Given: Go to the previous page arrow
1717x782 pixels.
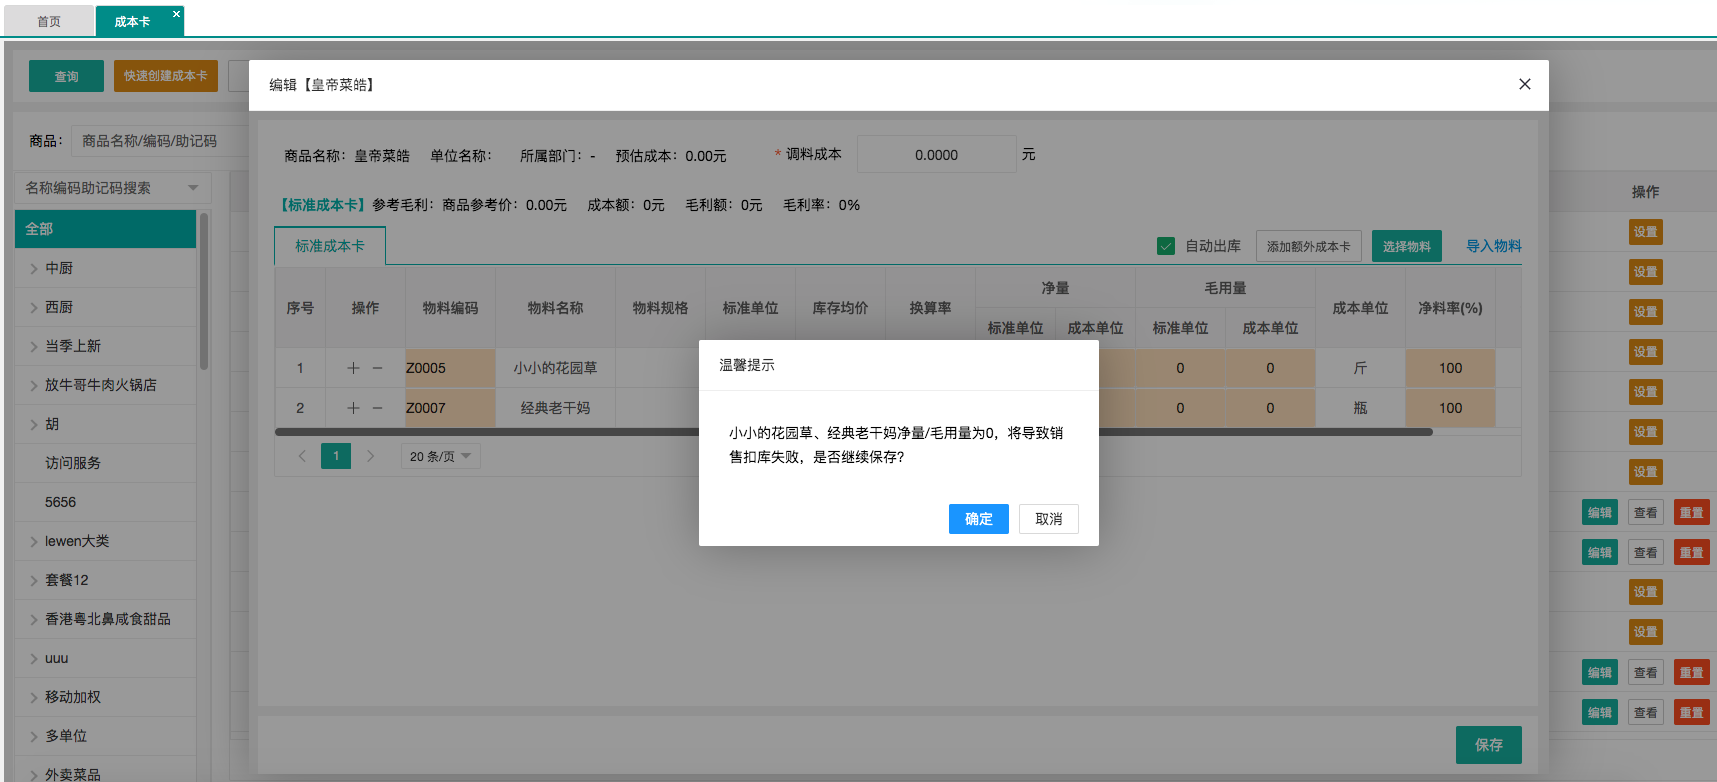Looking at the screenshot, I should (x=302, y=456).
